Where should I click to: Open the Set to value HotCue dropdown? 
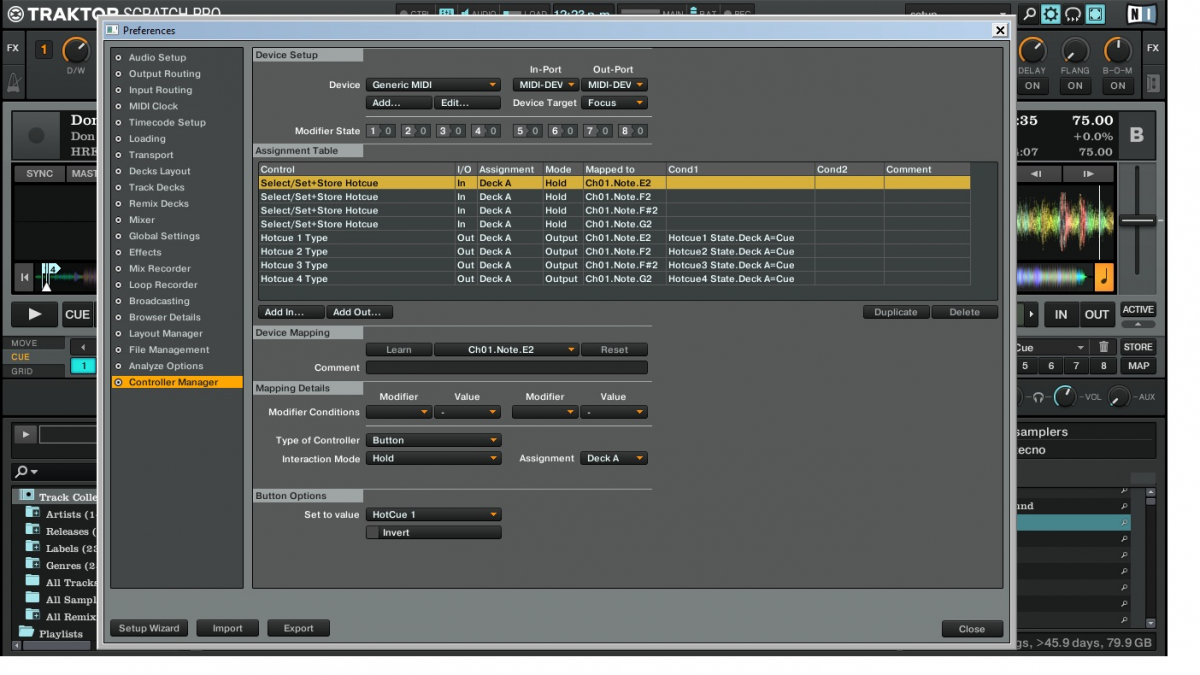(433, 515)
